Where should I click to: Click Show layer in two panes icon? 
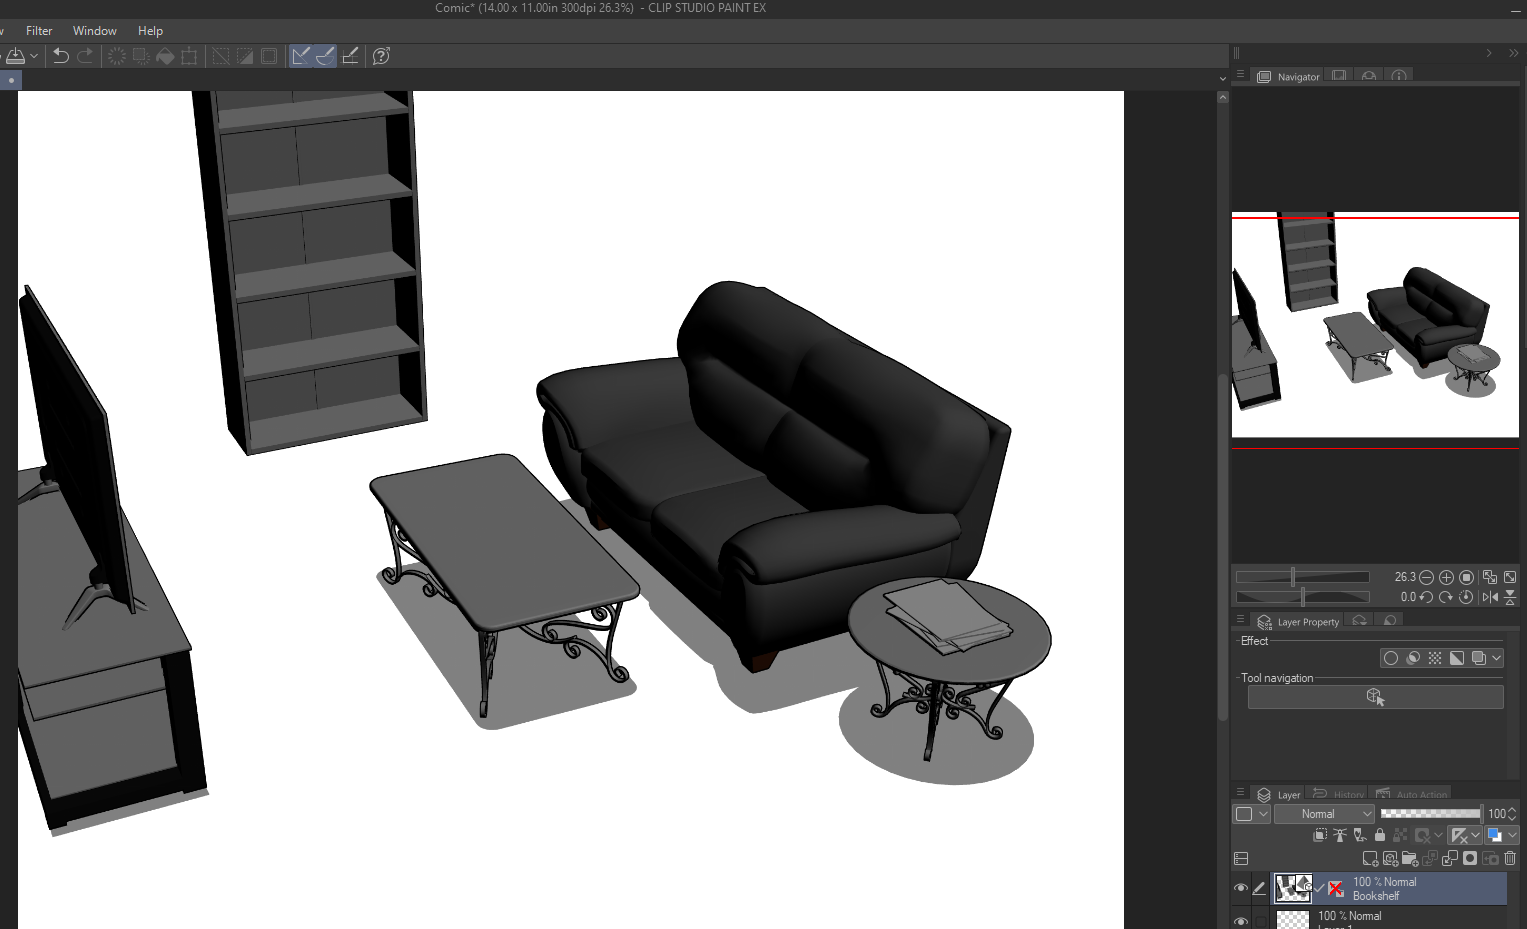(x=1242, y=858)
